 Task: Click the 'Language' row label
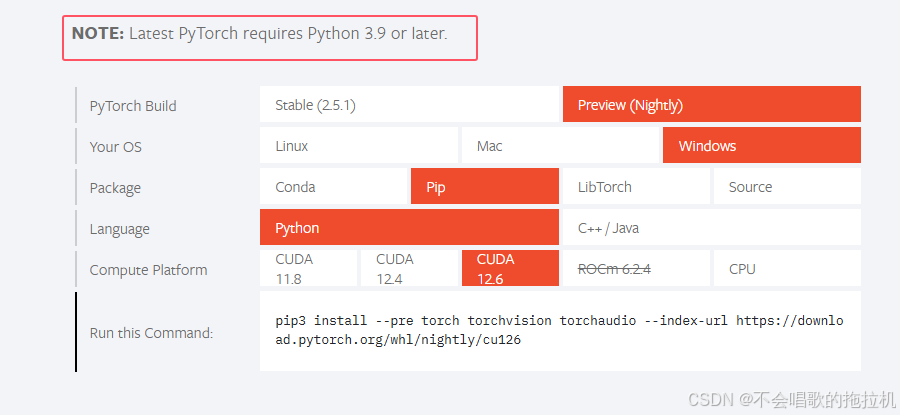pos(119,230)
